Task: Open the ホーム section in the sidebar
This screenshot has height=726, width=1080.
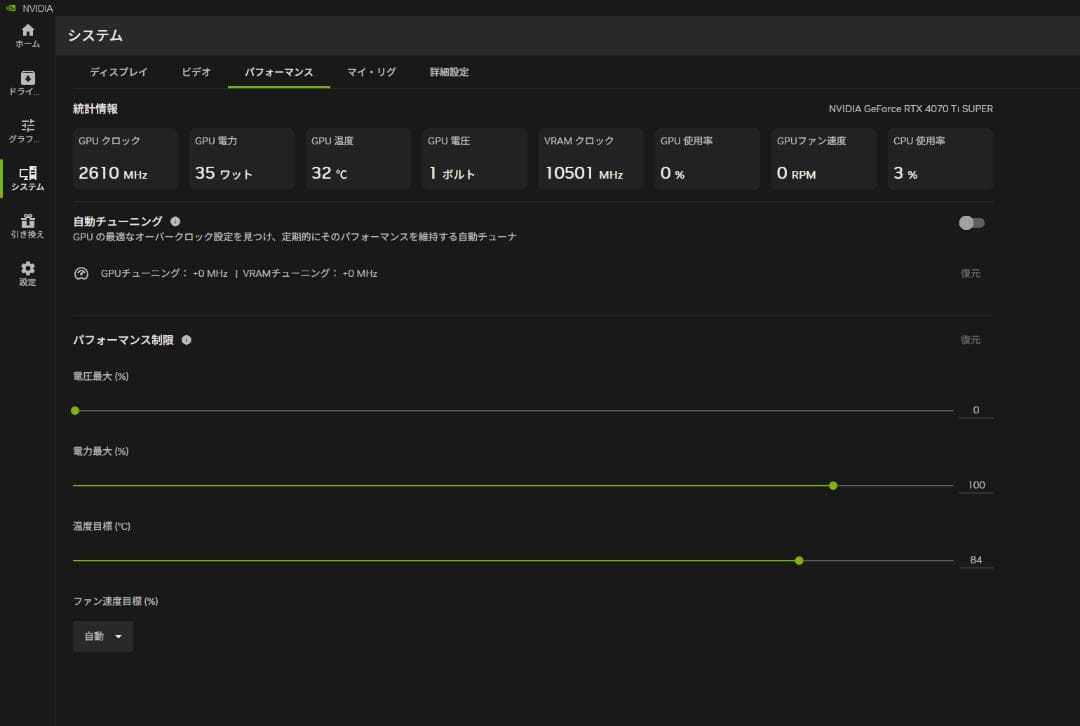Action: pyautogui.click(x=27, y=32)
